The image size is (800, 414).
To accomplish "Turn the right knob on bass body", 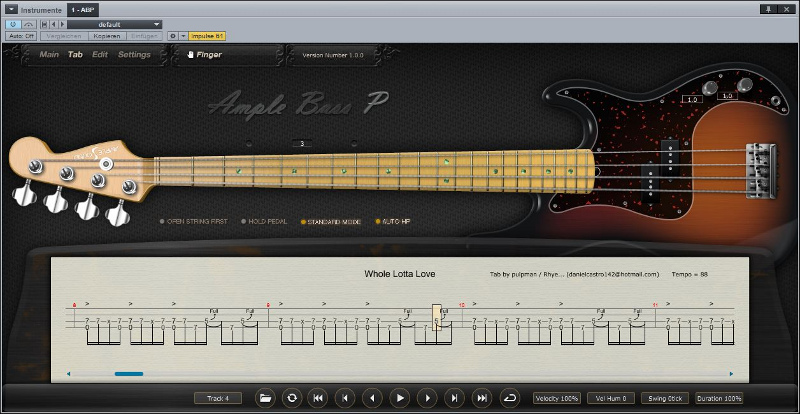I will 744,85.
